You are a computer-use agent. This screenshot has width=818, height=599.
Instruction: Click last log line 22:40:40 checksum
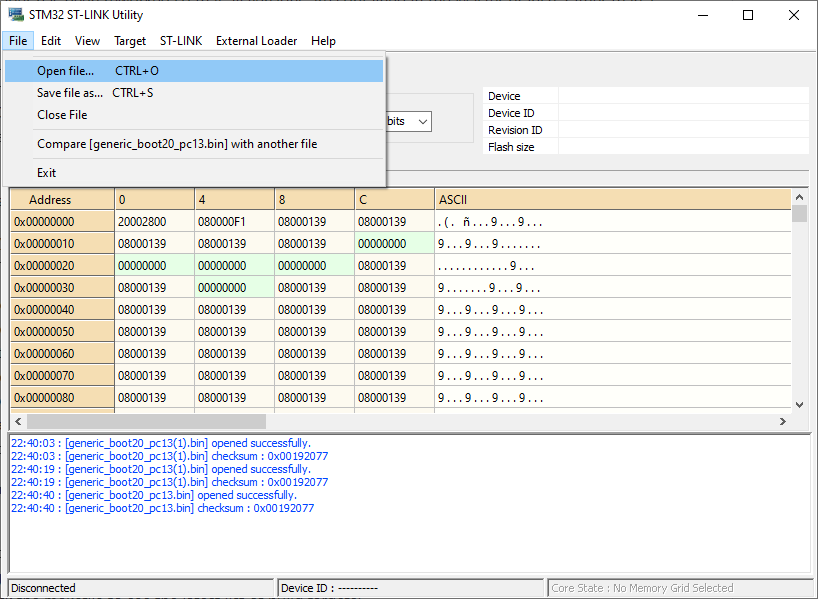[x=163, y=508]
